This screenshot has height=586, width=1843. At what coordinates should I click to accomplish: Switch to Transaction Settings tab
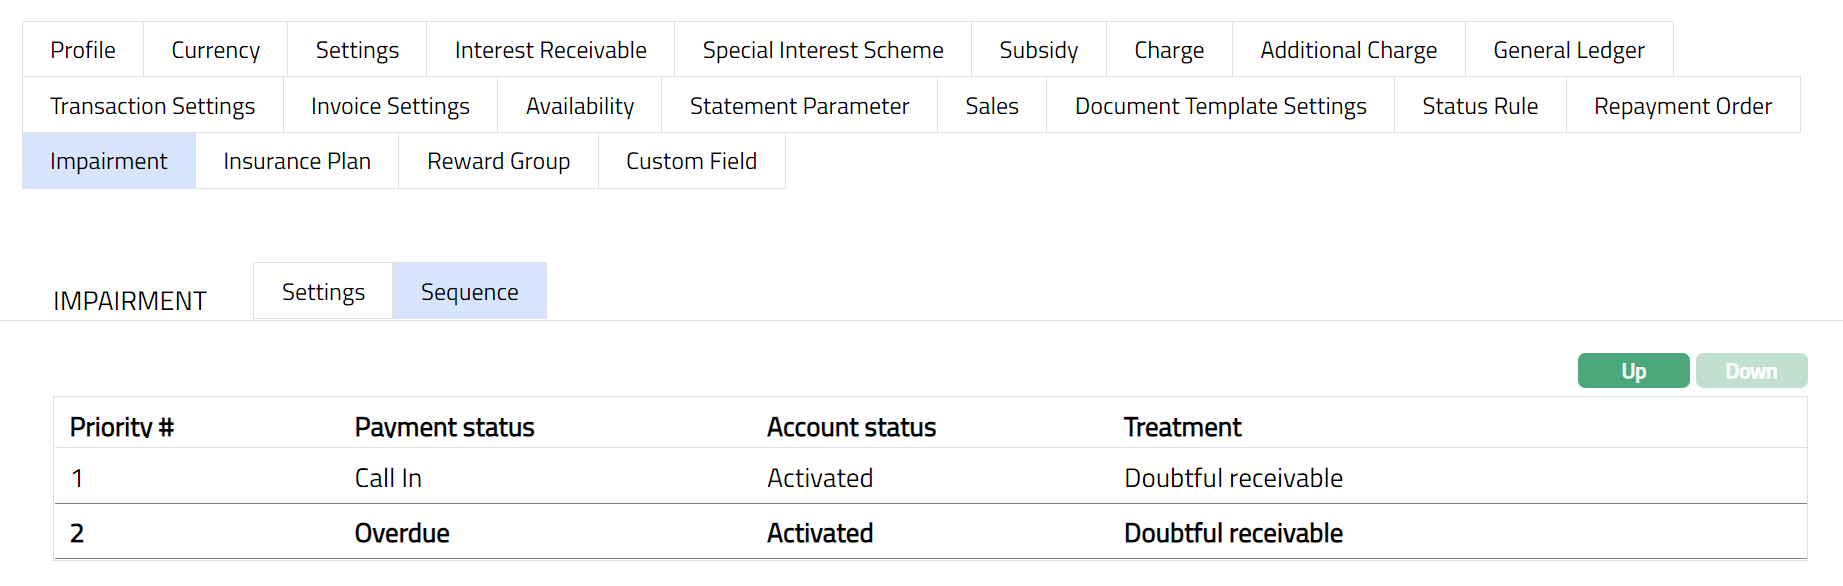pyautogui.click(x=152, y=106)
